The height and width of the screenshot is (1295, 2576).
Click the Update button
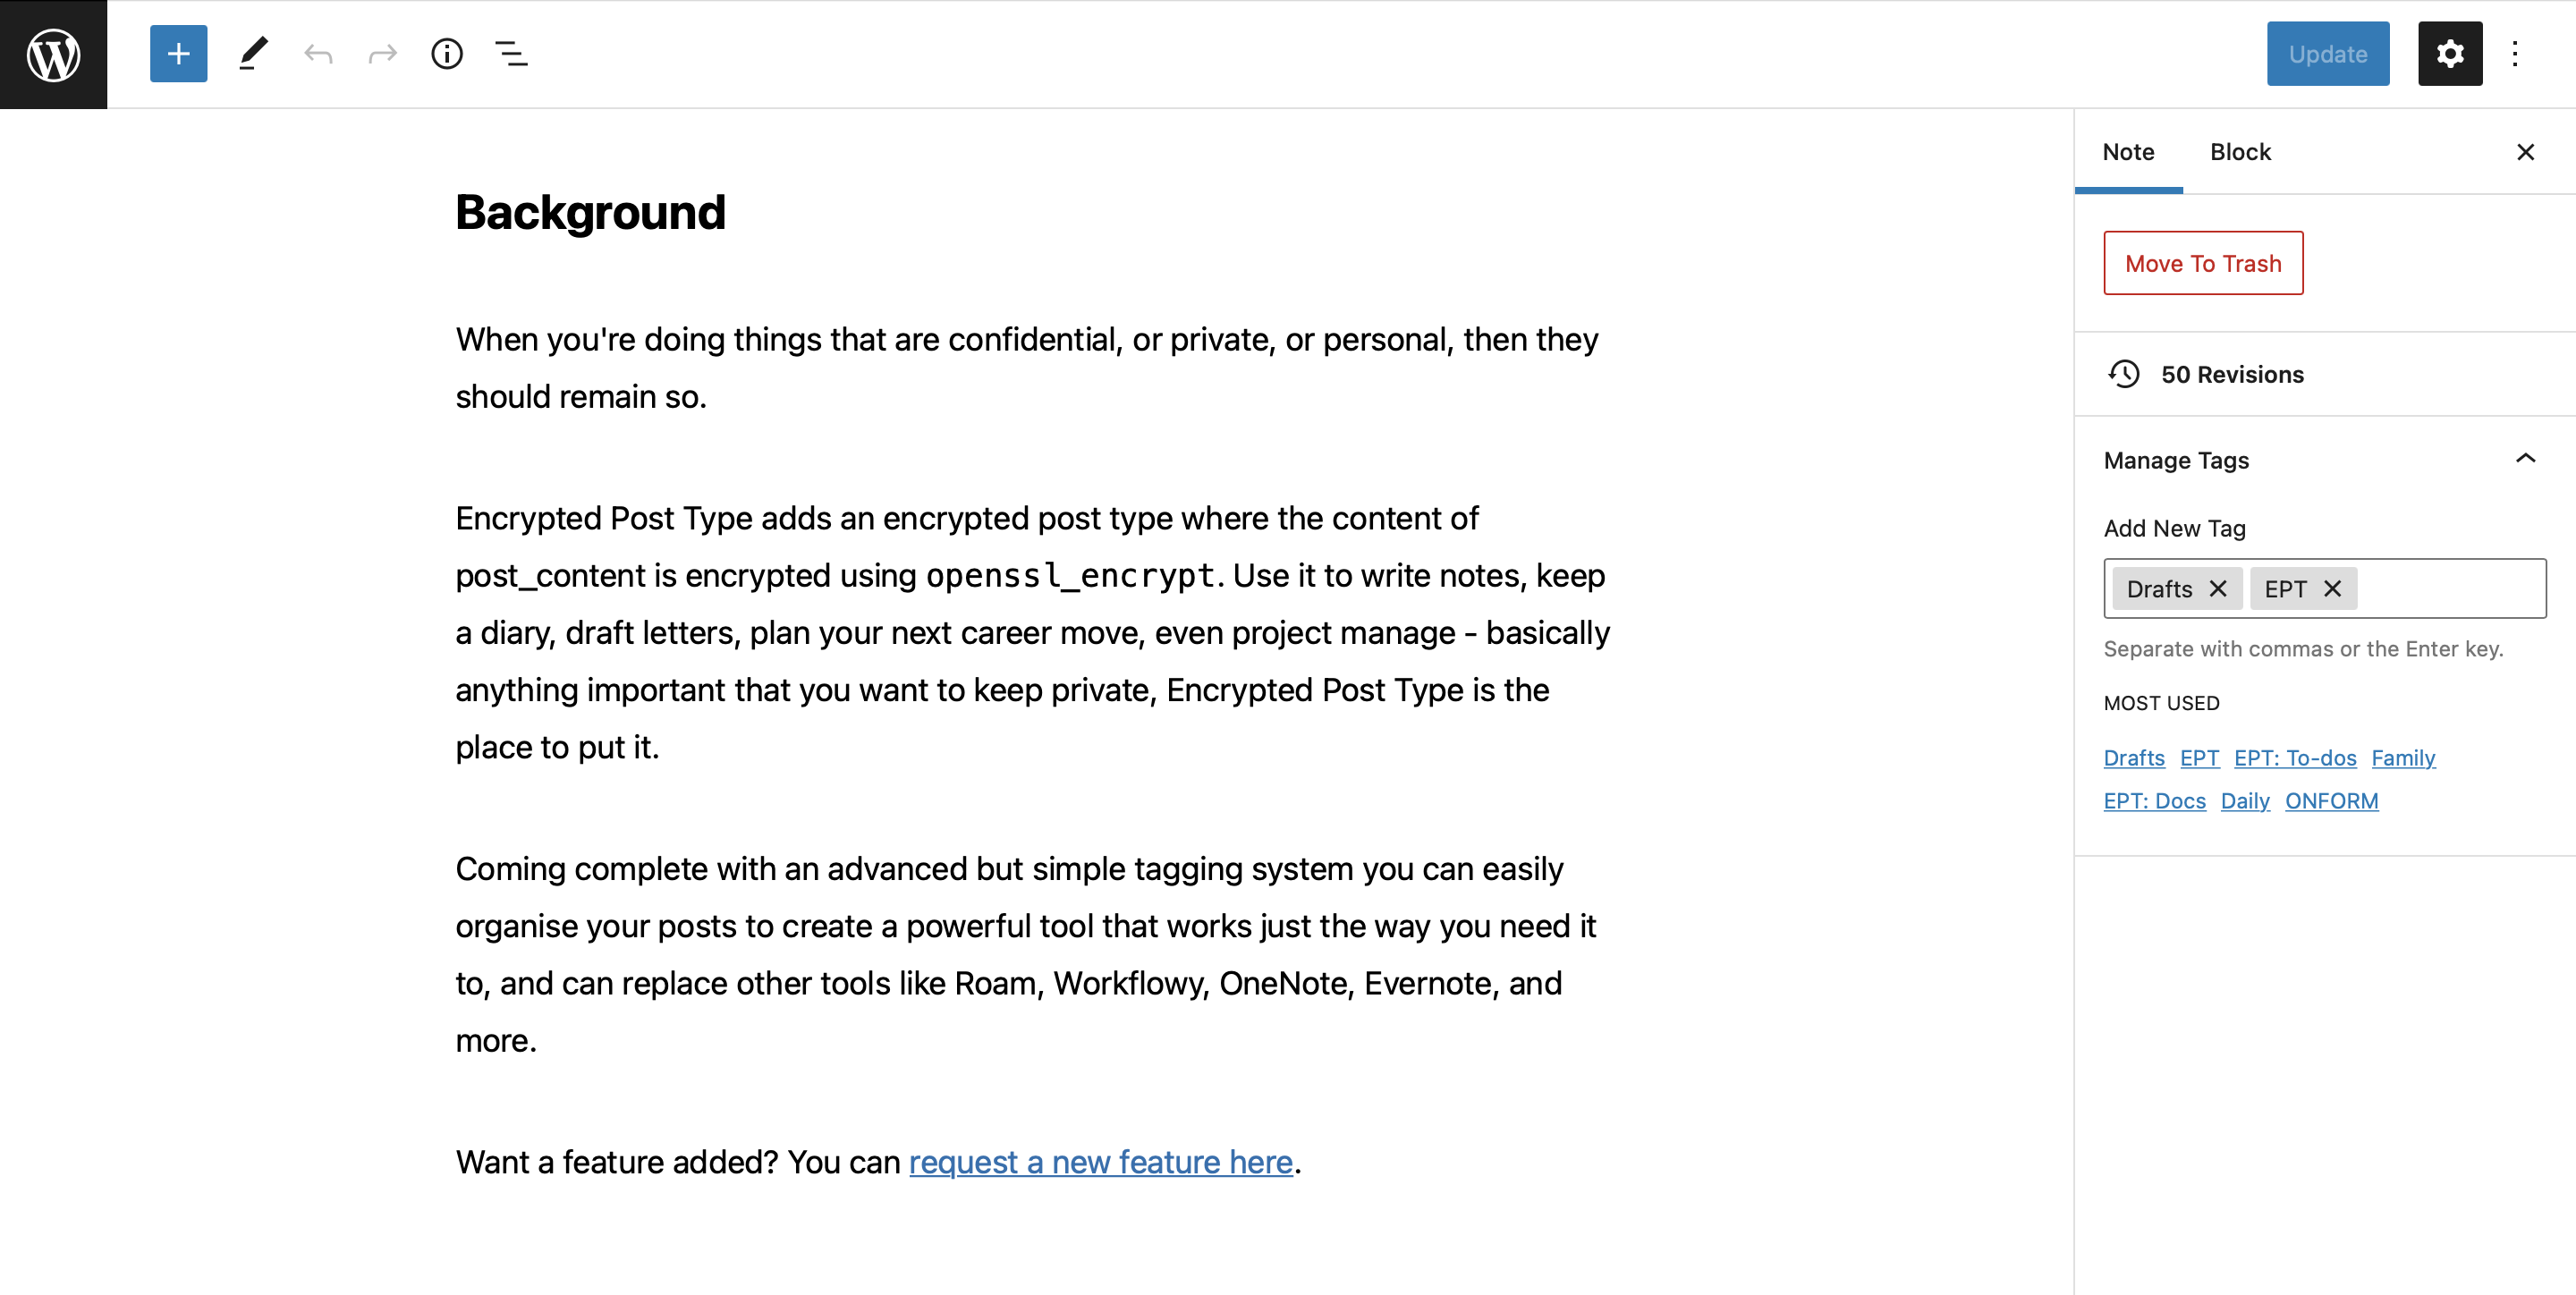pyautogui.click(x=2327, y=54)
